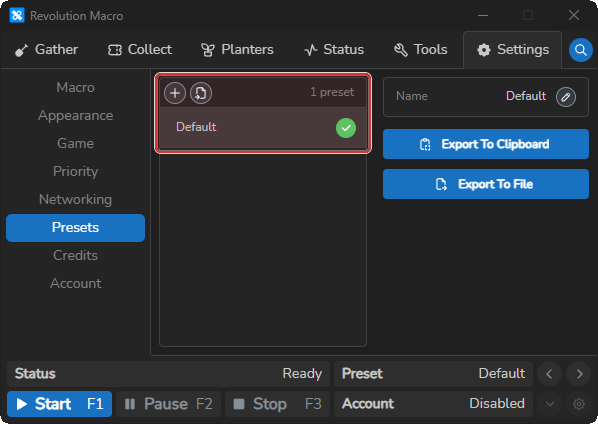Stop the macro with Stop F3
Image resolution: width=598 pixels, height=424 pixels.
tap(278, 404)
